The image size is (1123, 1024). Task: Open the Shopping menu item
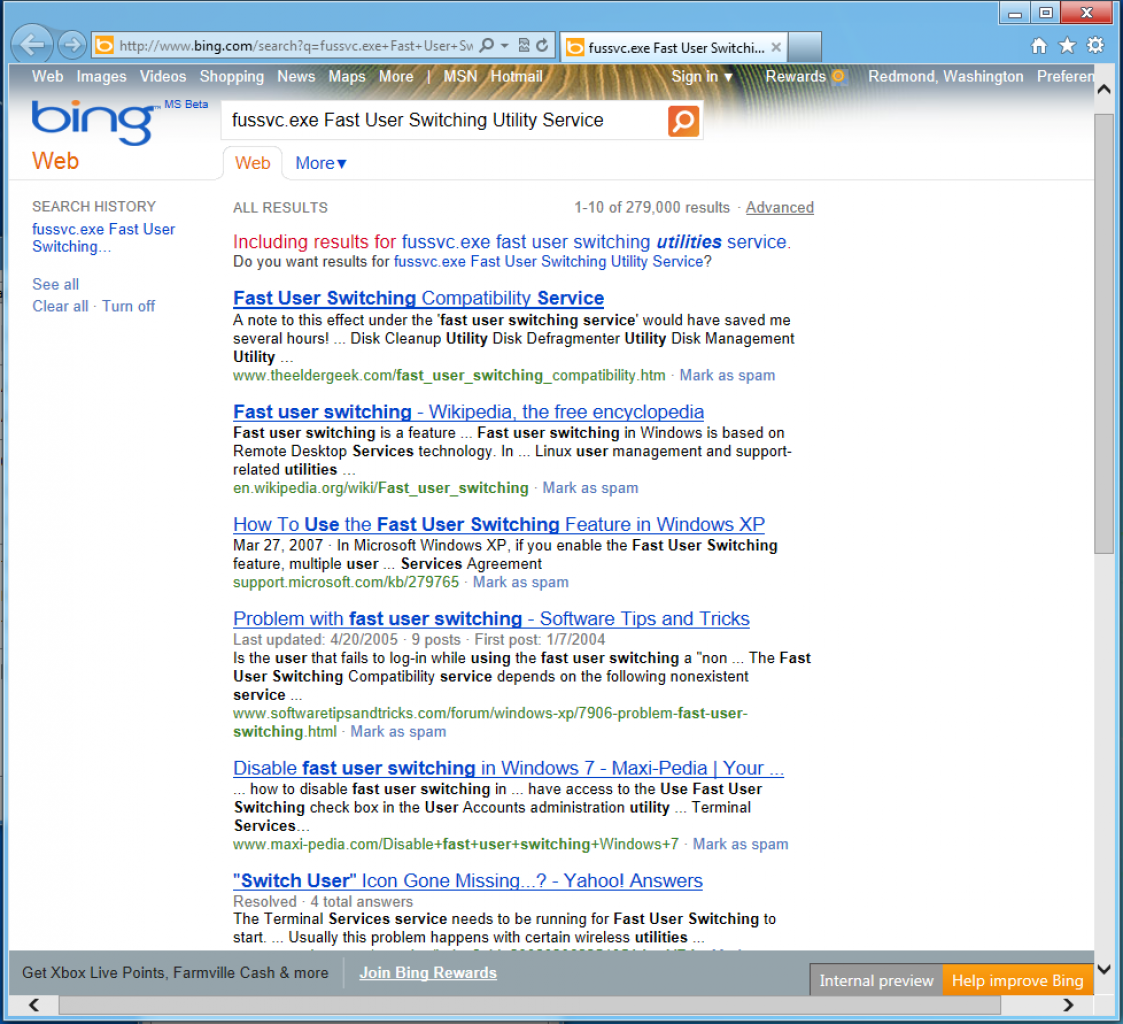tap(231, 77)
